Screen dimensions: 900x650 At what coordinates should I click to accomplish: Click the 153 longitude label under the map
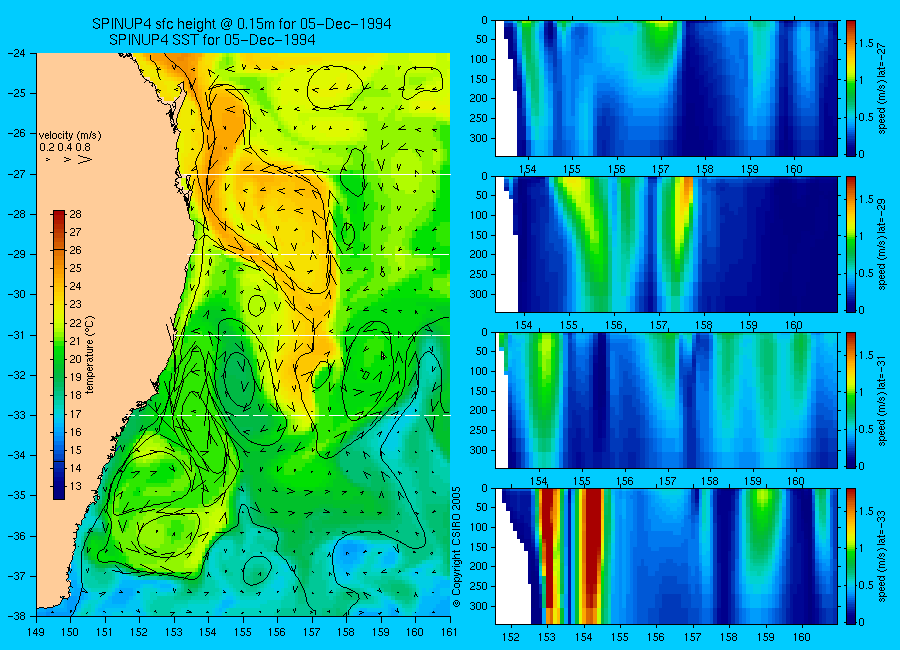tap(174, 632)
